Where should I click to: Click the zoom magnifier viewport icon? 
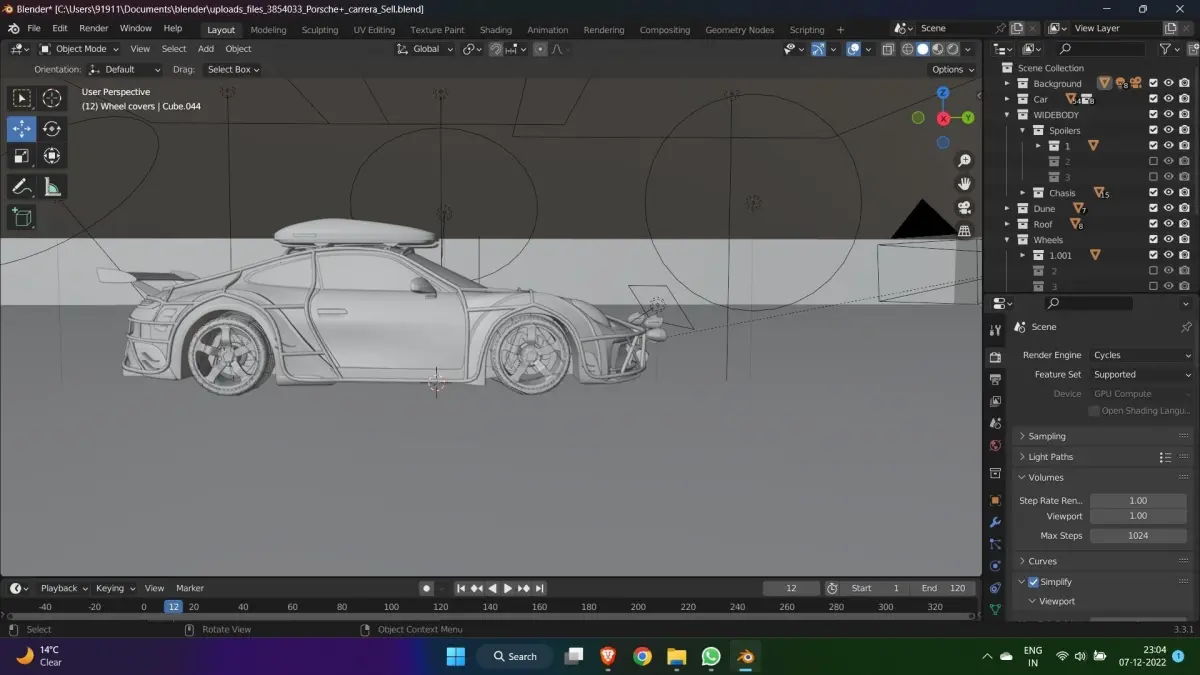964,160
